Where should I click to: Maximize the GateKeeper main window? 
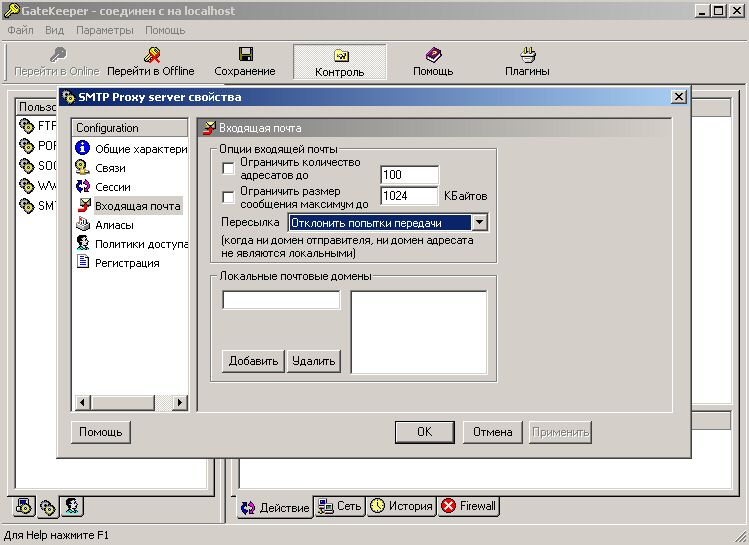718,11
